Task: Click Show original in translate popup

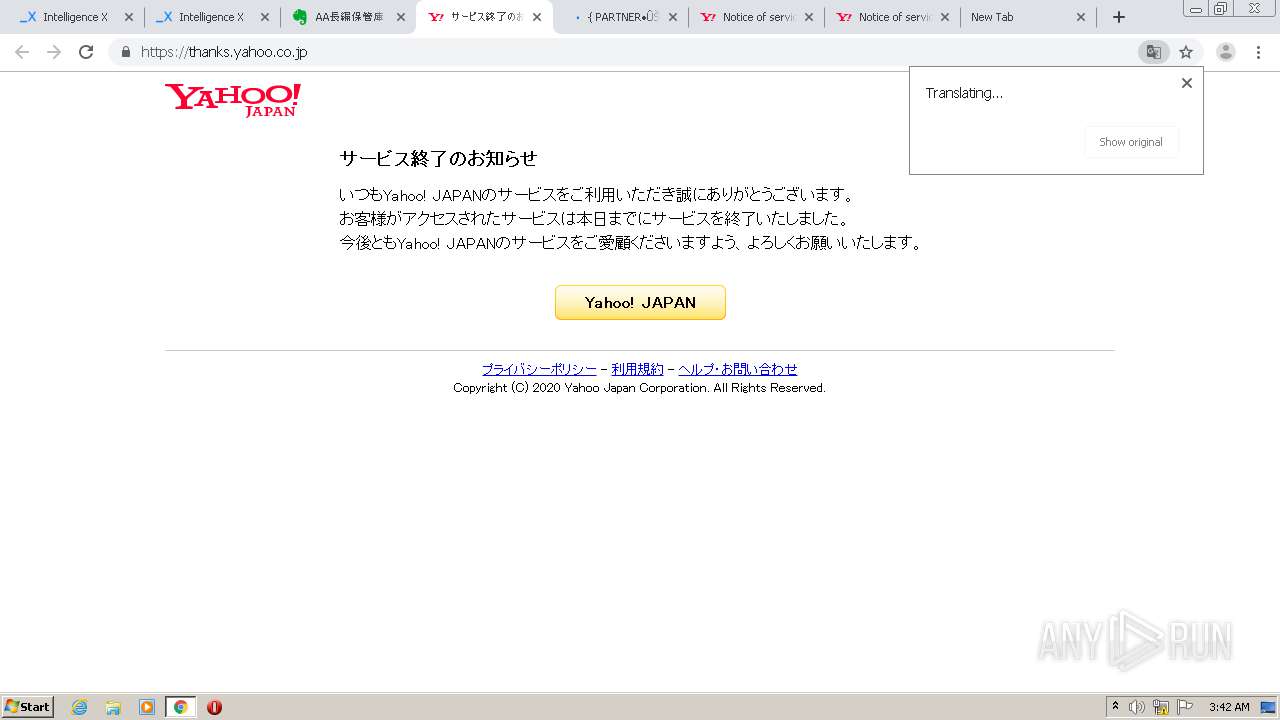Action: tap(1131, 142)
